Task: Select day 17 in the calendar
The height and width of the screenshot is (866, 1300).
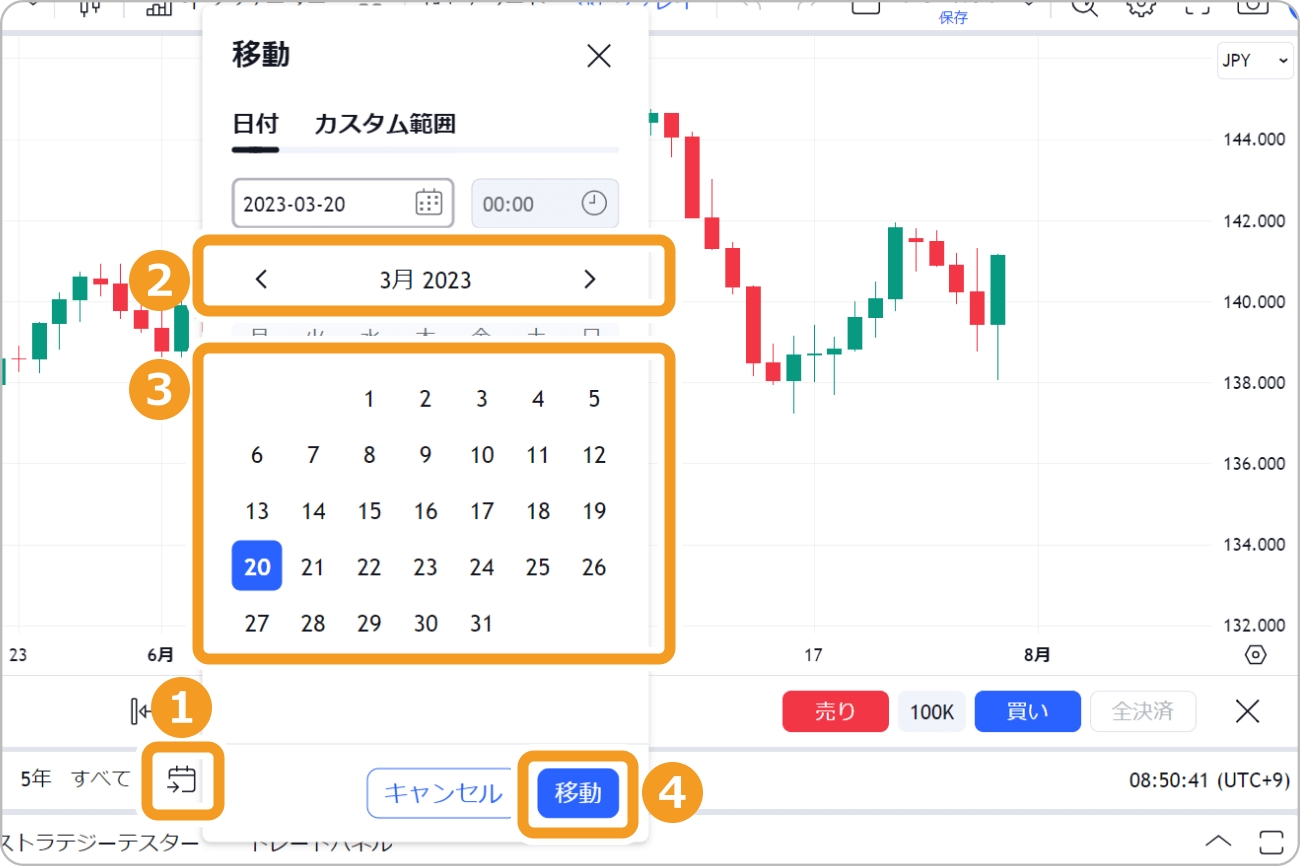Action: coord(482,511)
